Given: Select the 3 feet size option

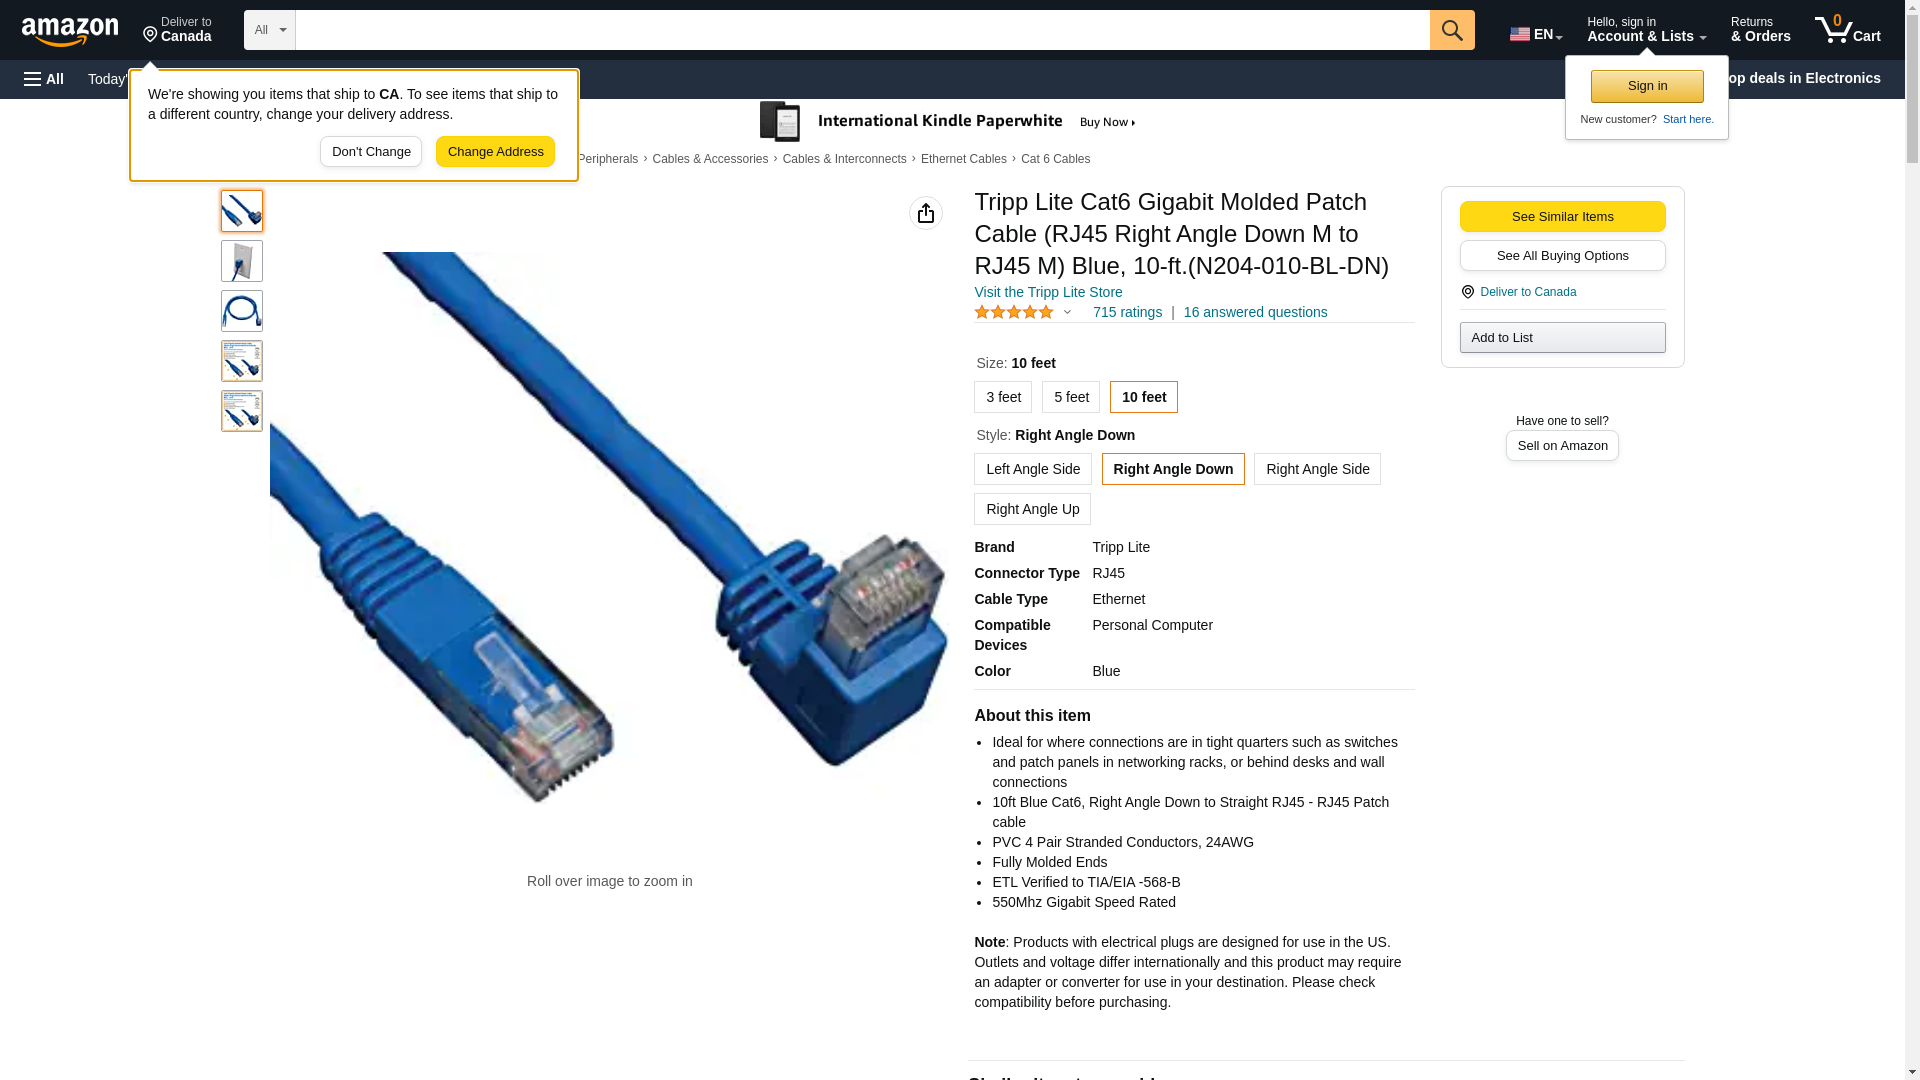Looking at the screenshot, I should click(1003, 397).
